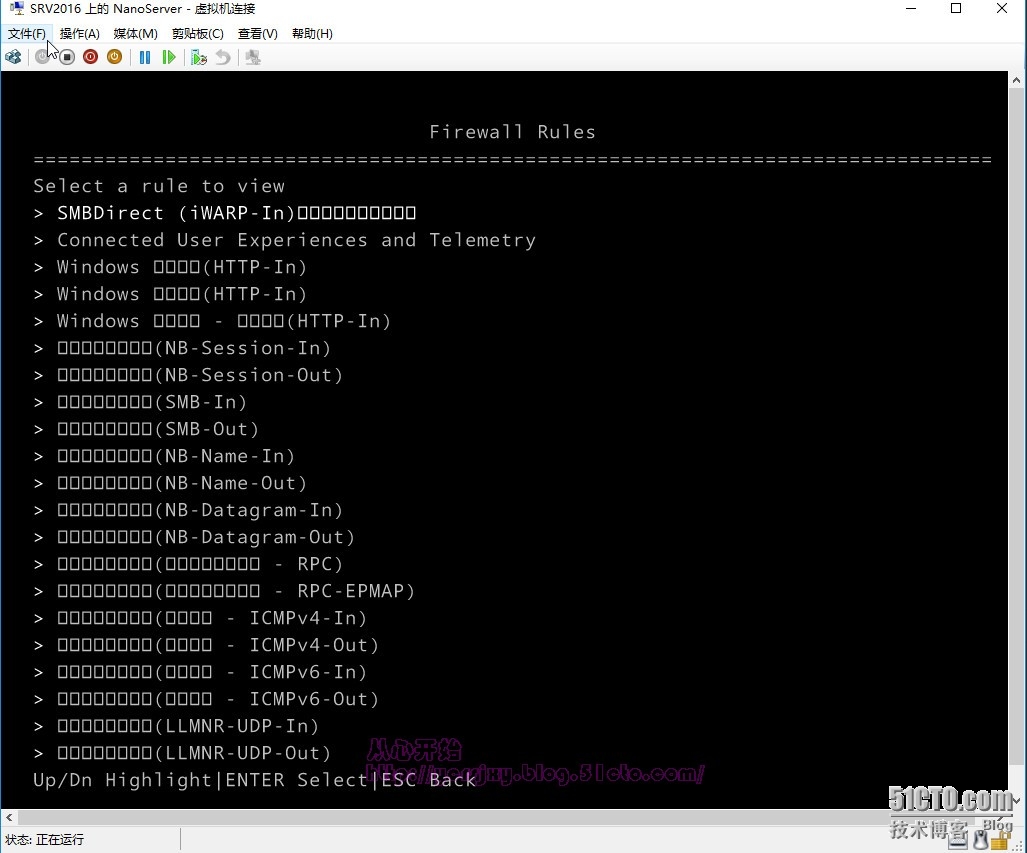Open the 剪贴板(C) menu
1027x853 pixels.
click(x=197, y=33)
